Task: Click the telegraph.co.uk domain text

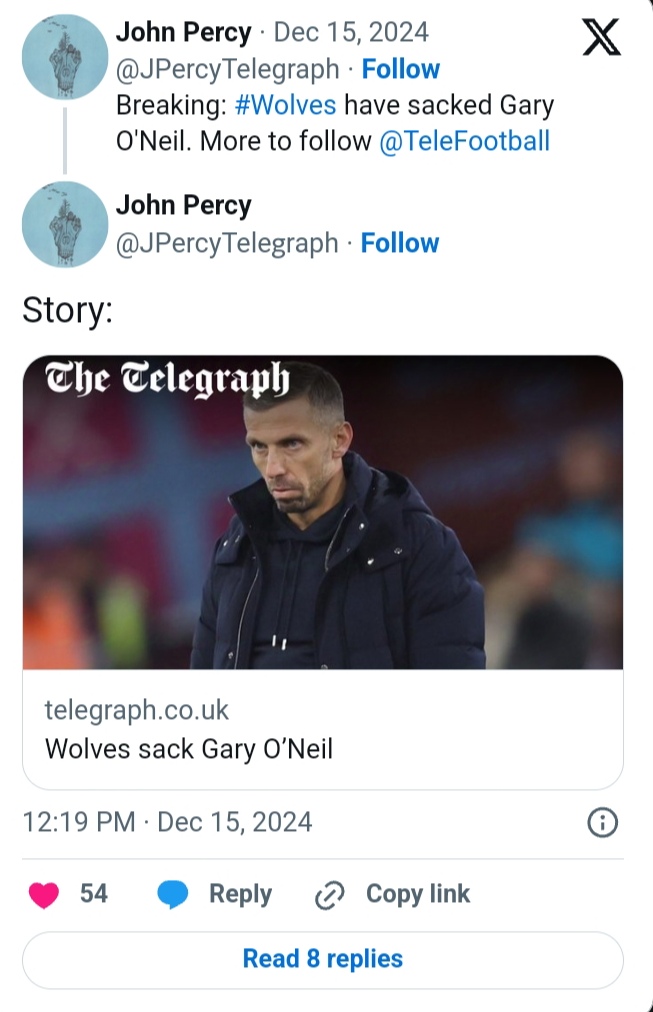Action: 136,710
